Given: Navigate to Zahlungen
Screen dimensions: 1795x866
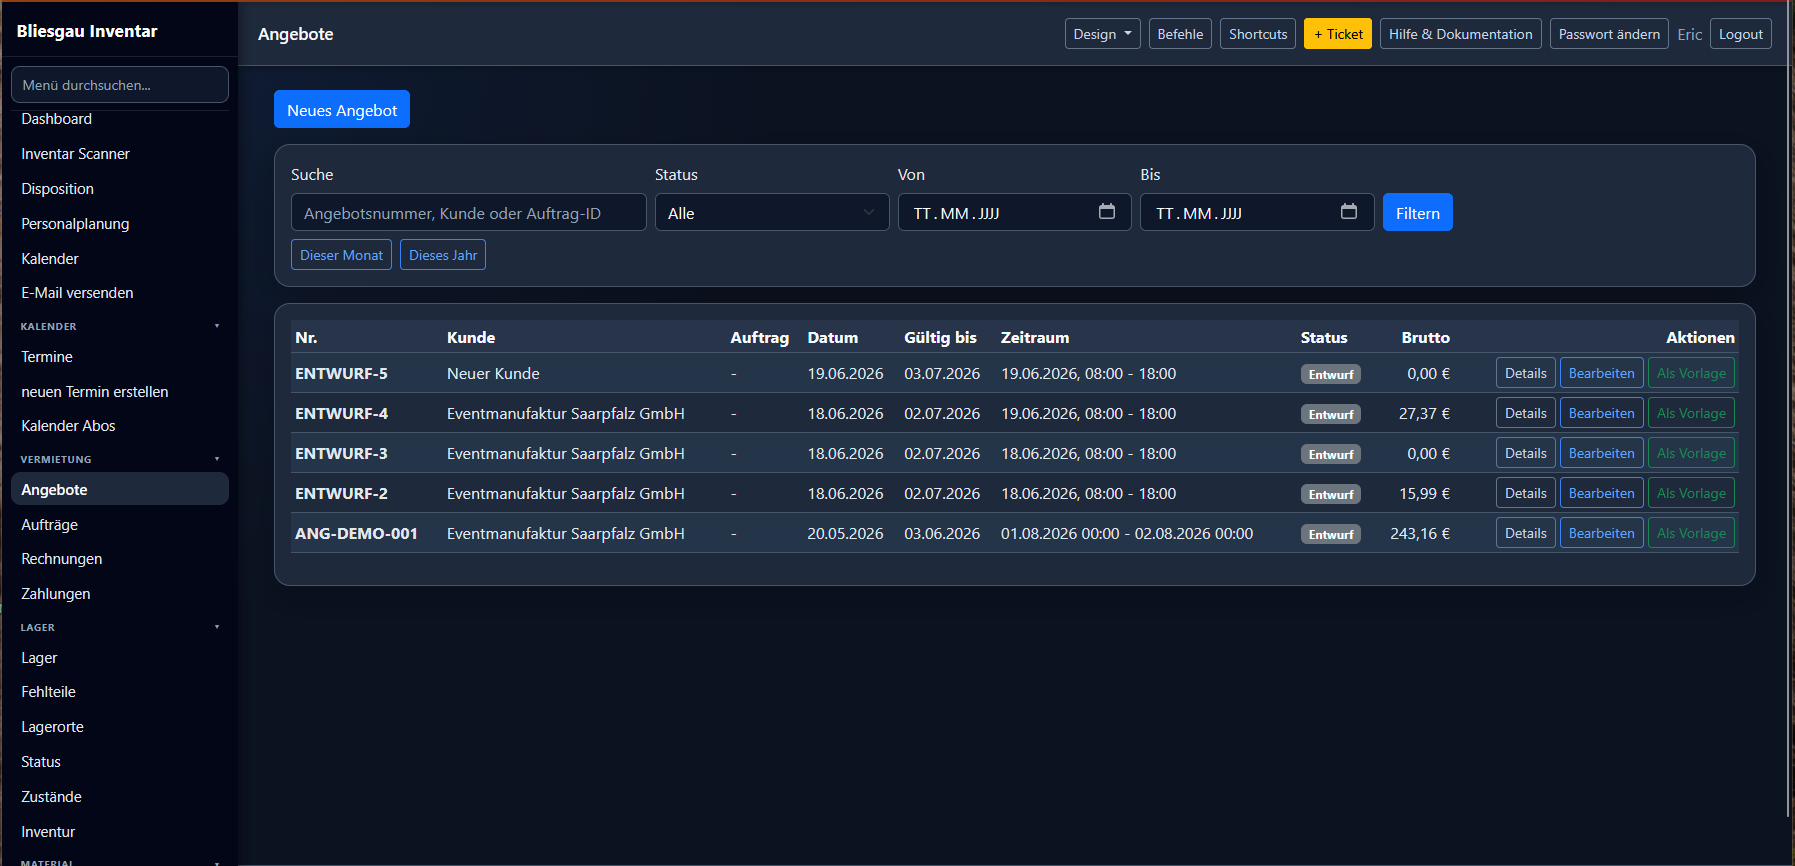Looking at the screenshot, I should (x=120, y=594).
